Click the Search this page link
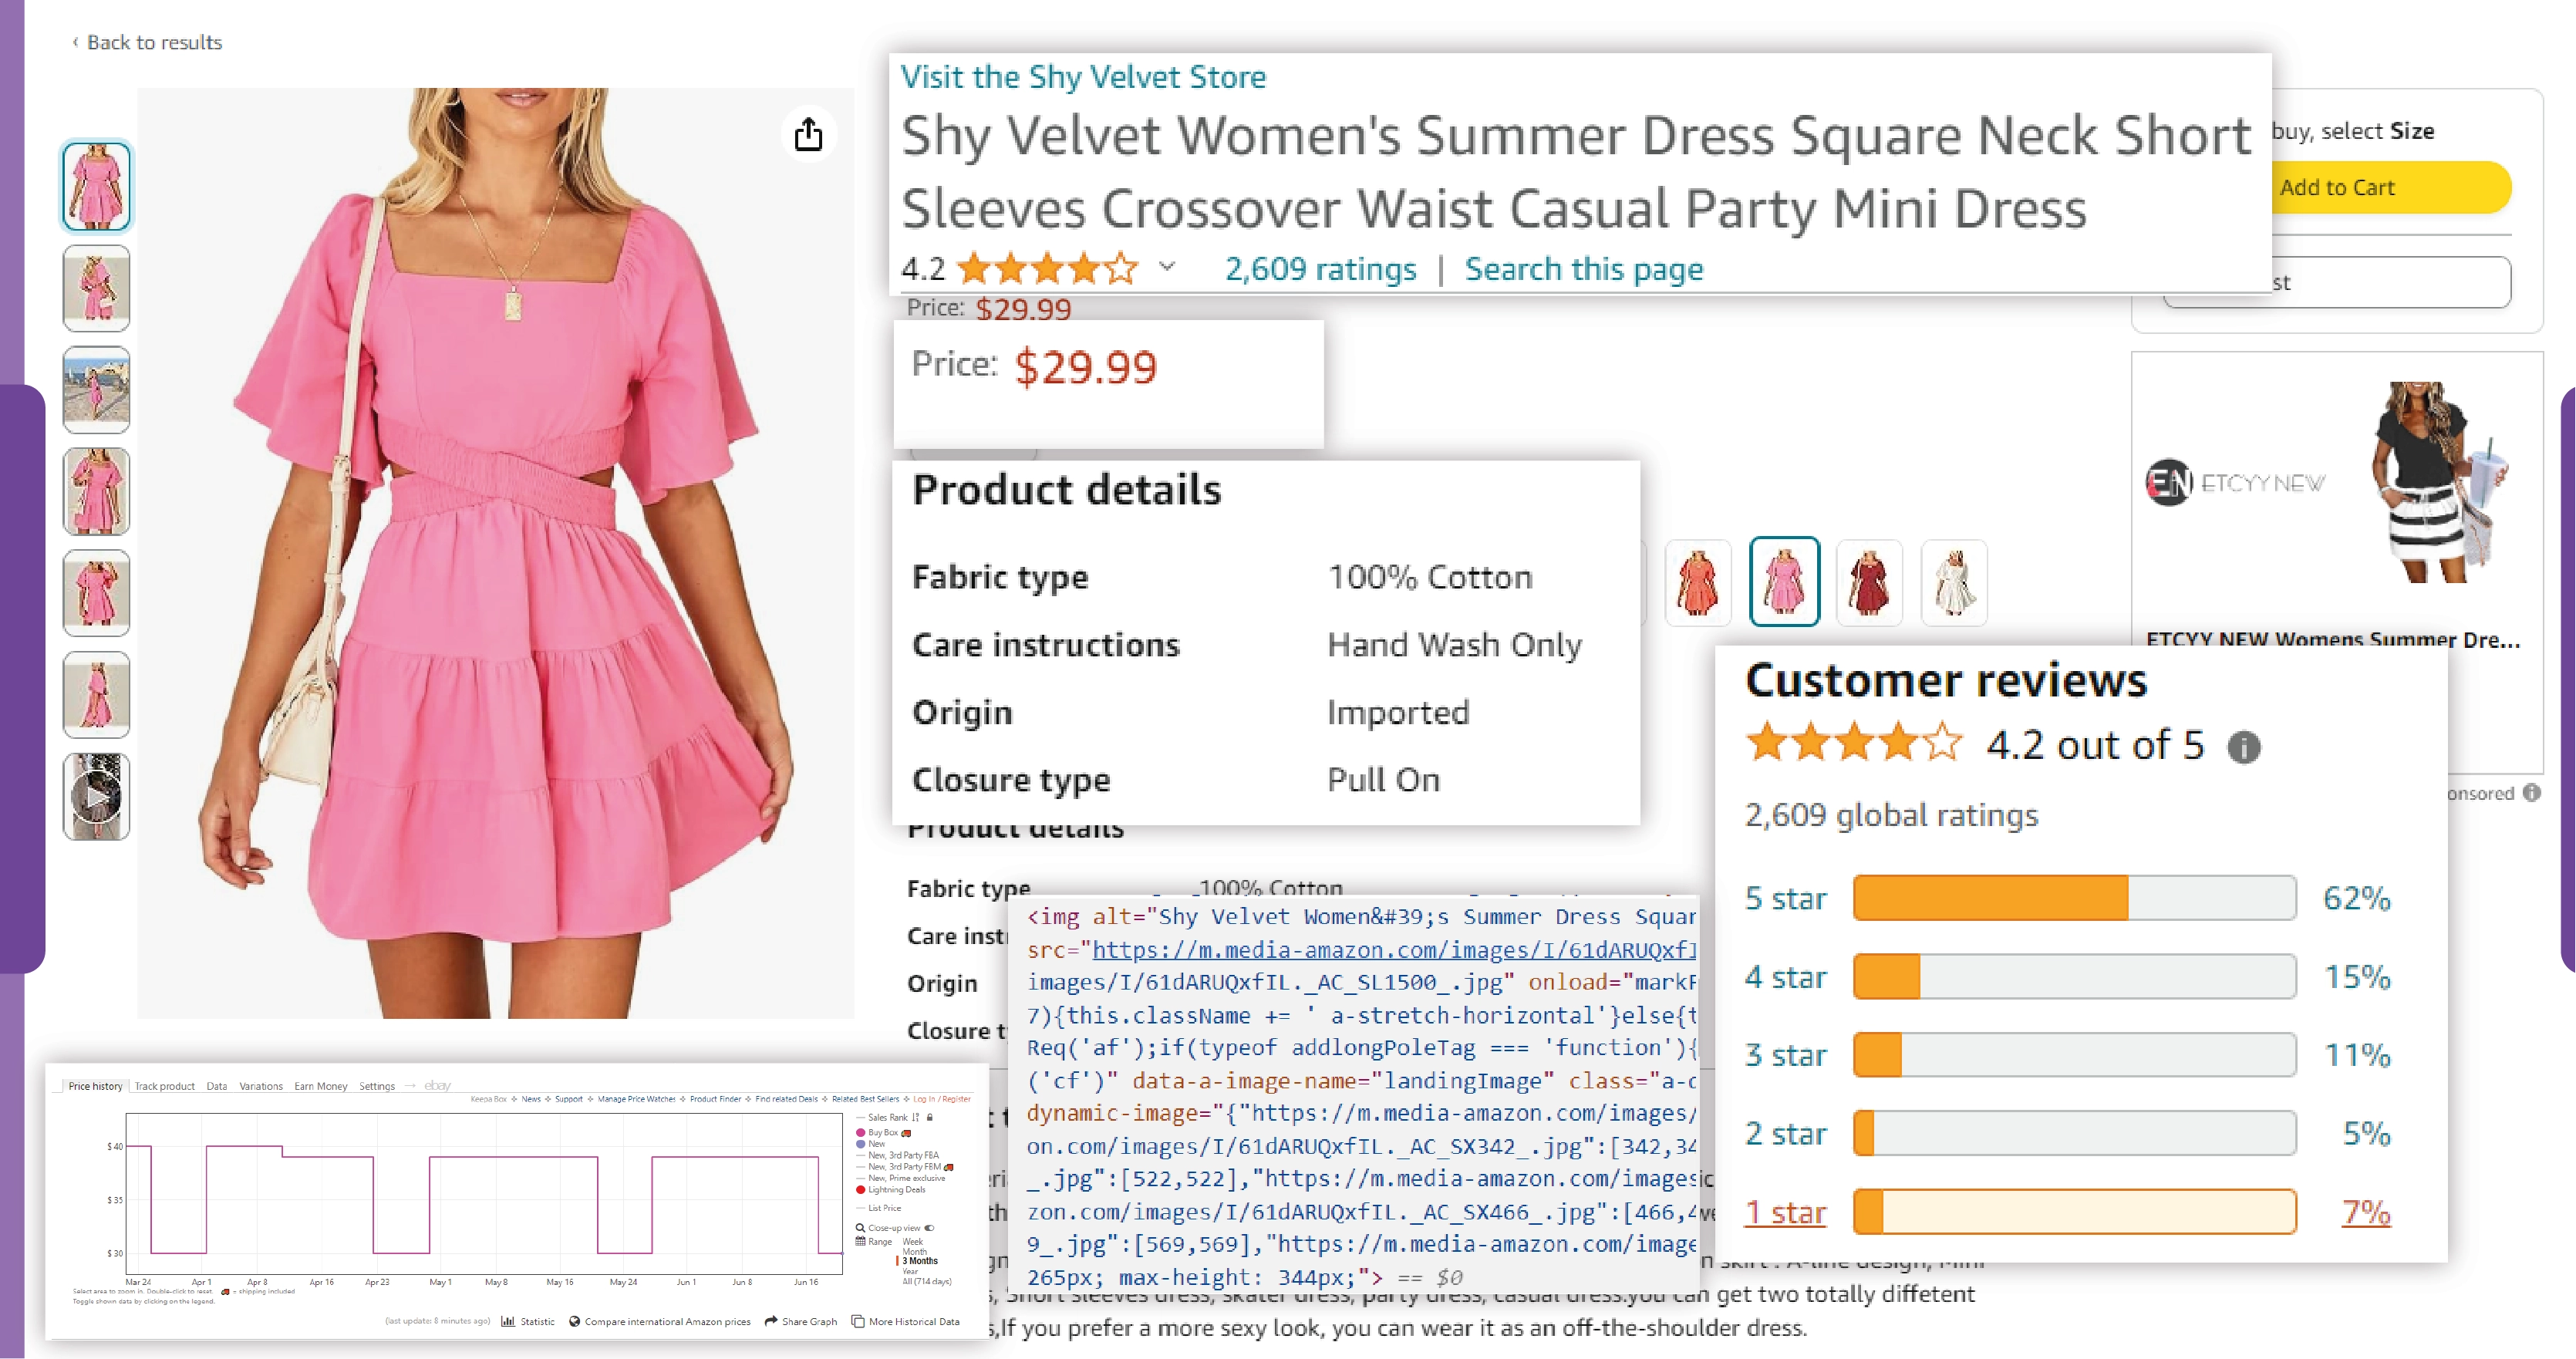Image resolution: width=2576 pixels, height=1359 pixels. [x=1583, y=268]
